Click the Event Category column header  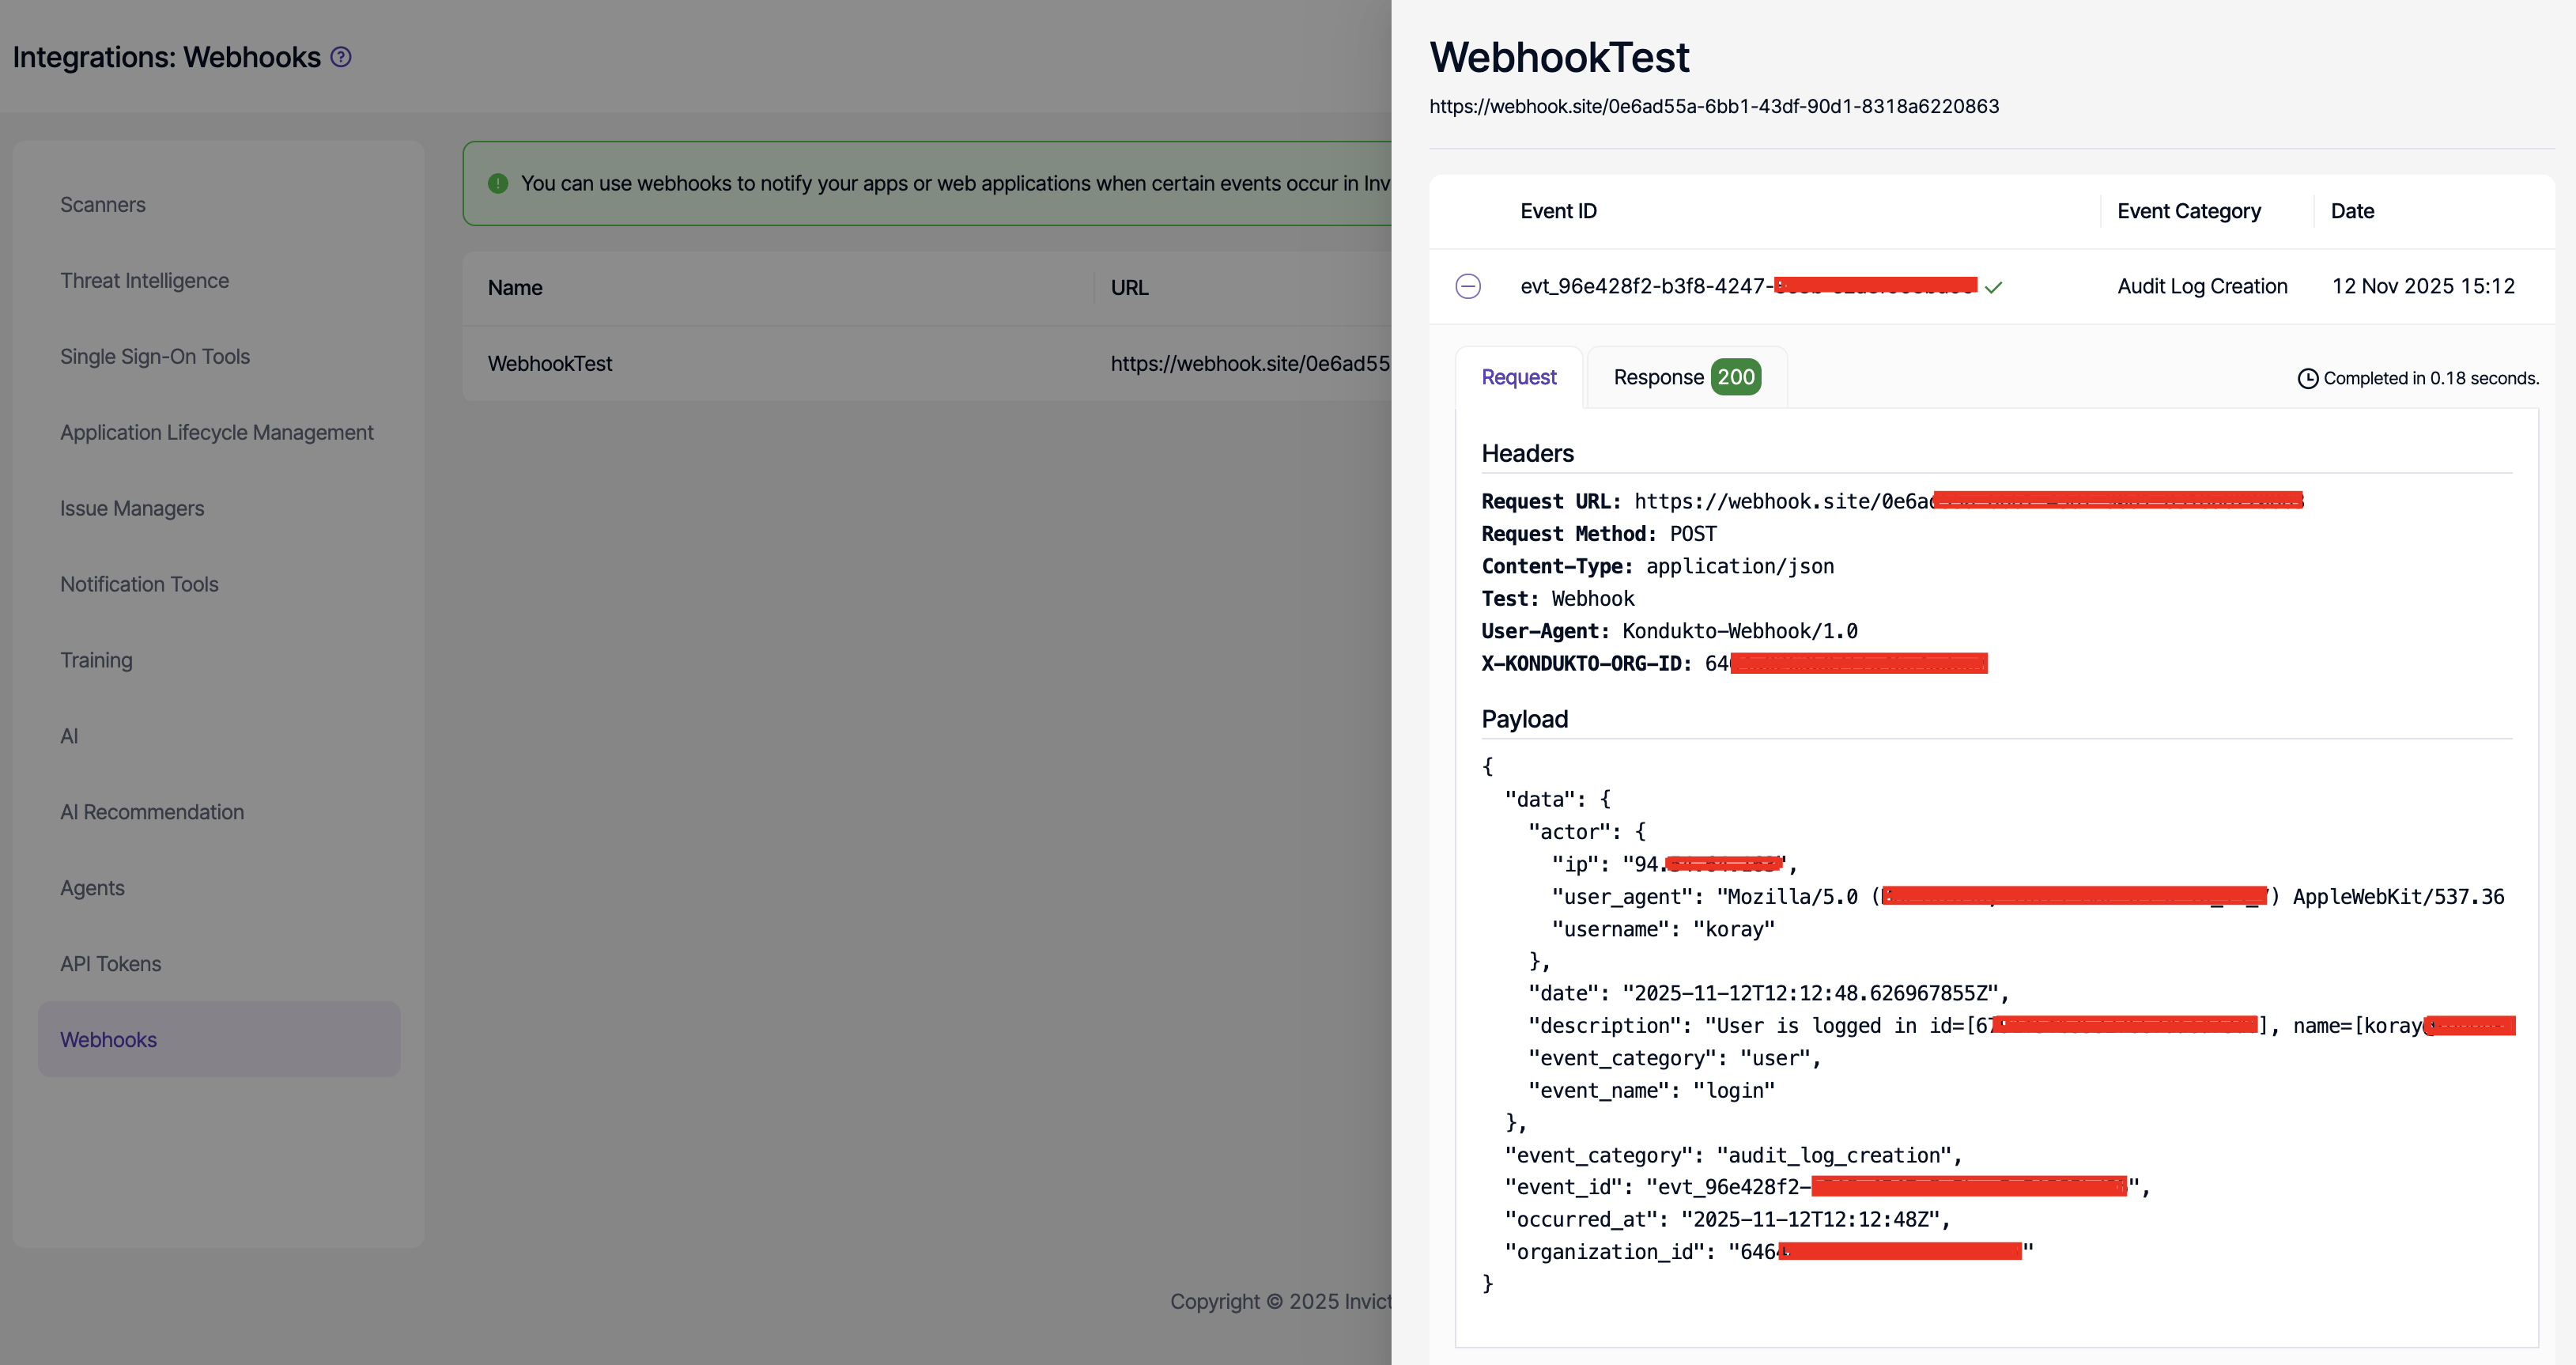(2188, 211)
